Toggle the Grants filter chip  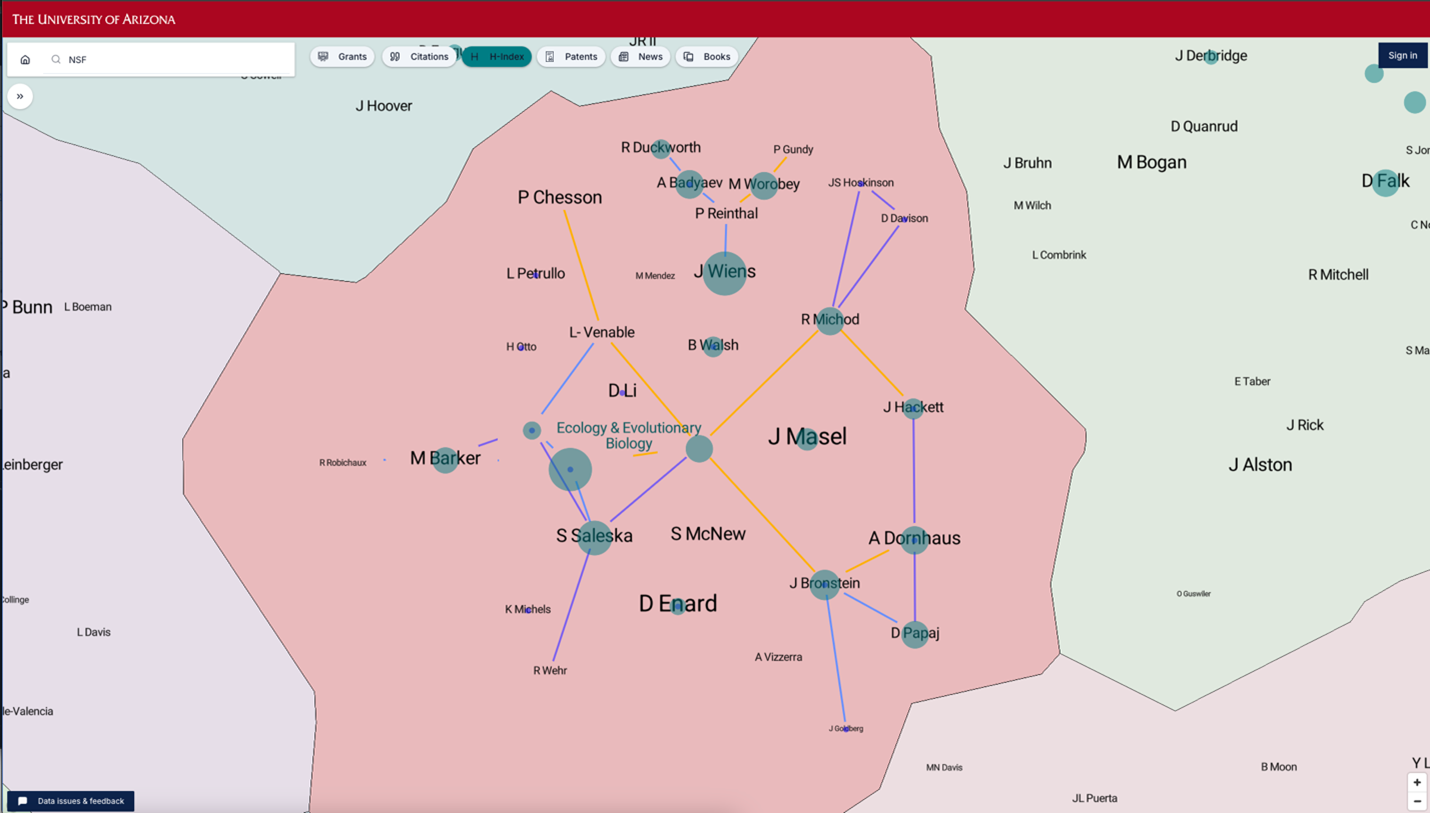(x=342, y=57)
